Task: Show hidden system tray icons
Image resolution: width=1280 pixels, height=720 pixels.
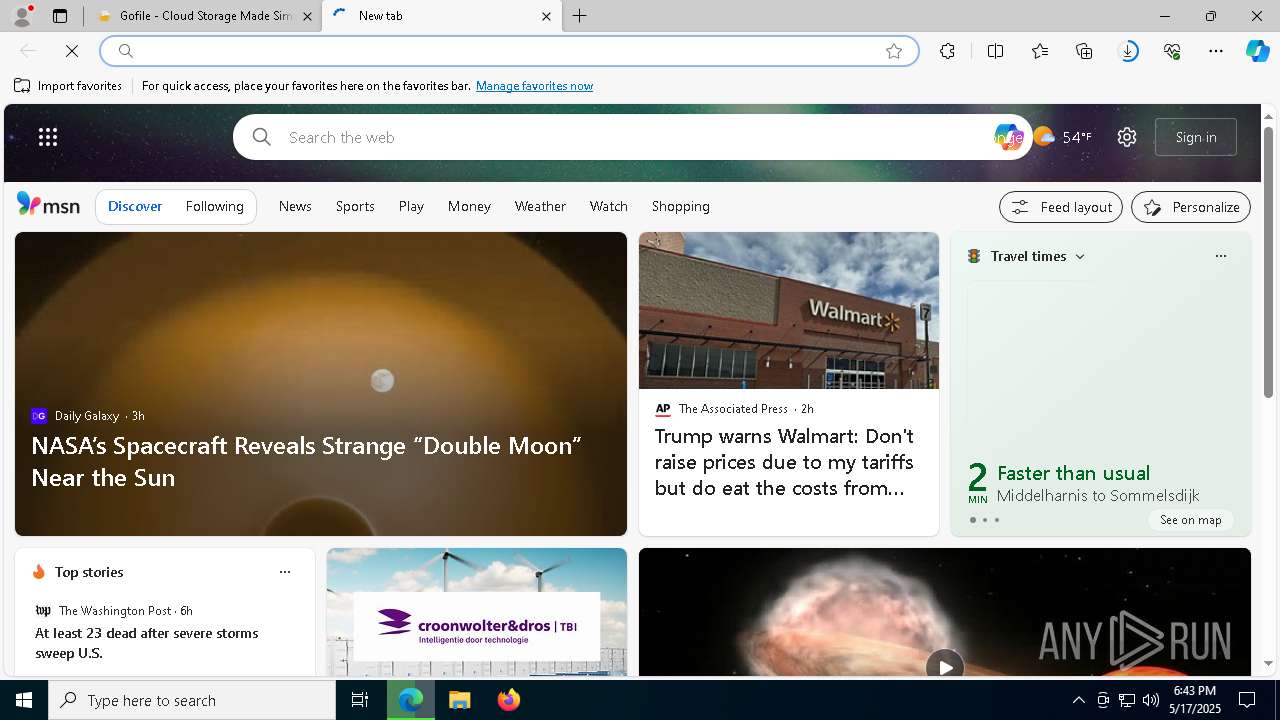Action: pyautogui.click(x=1078, y=700)
